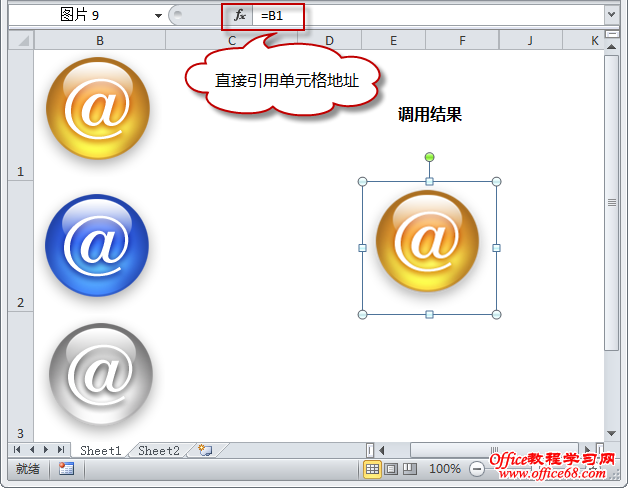This screenshot has width=628, height=488.
Task: Click the insert new worksheet icon
Action: (205, 450)
